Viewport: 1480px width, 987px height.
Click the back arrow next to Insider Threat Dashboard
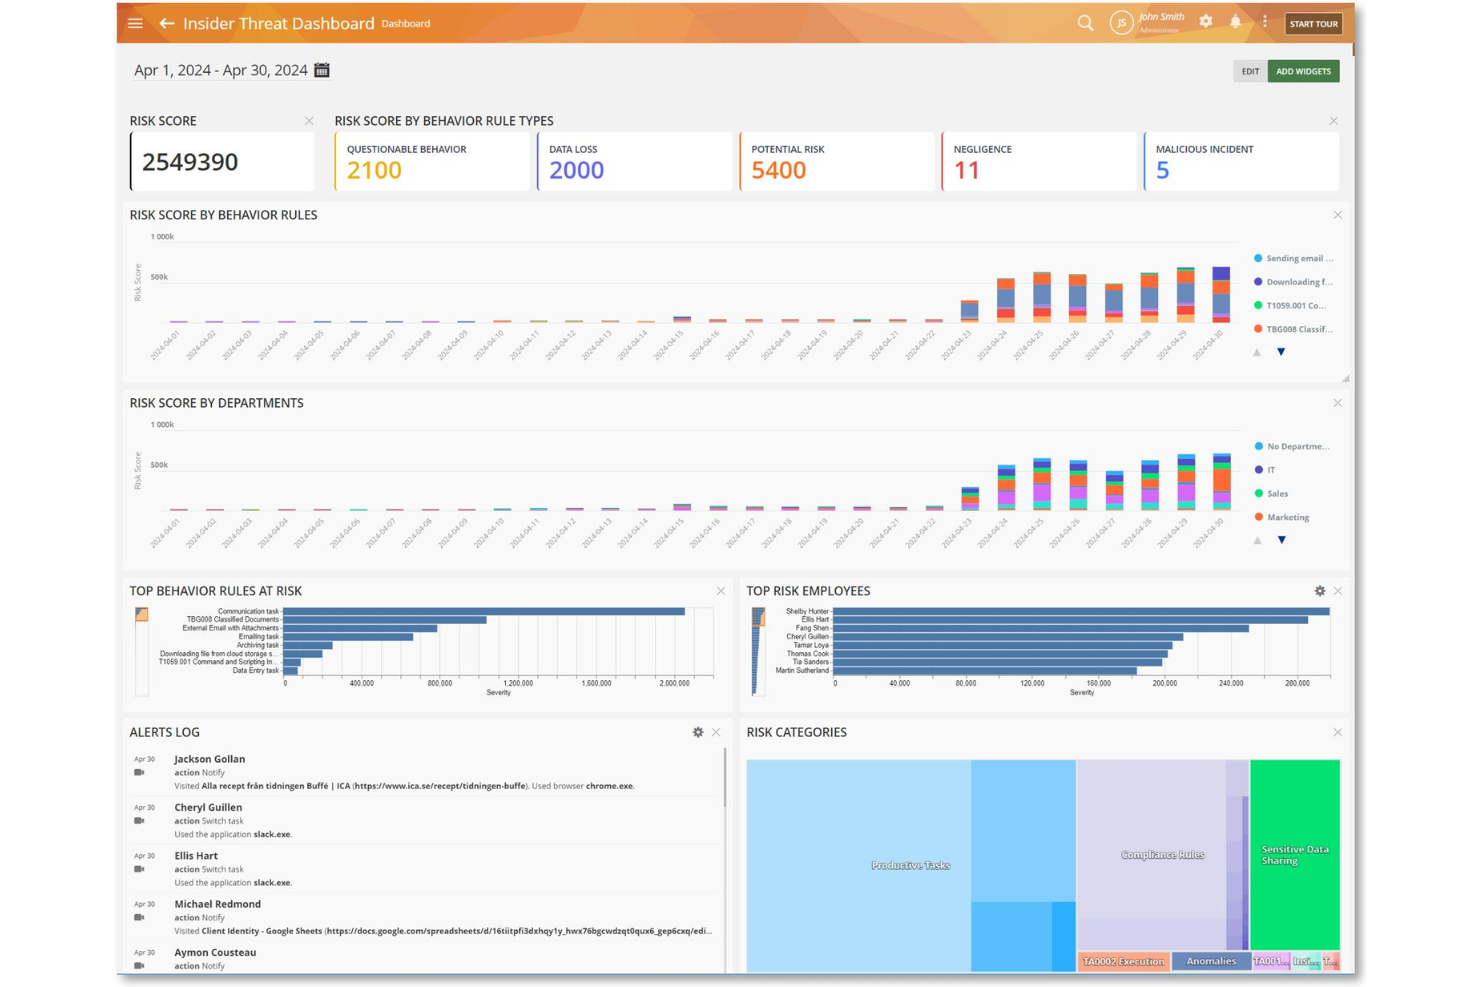pyautogui.click(x=166, y=23)
